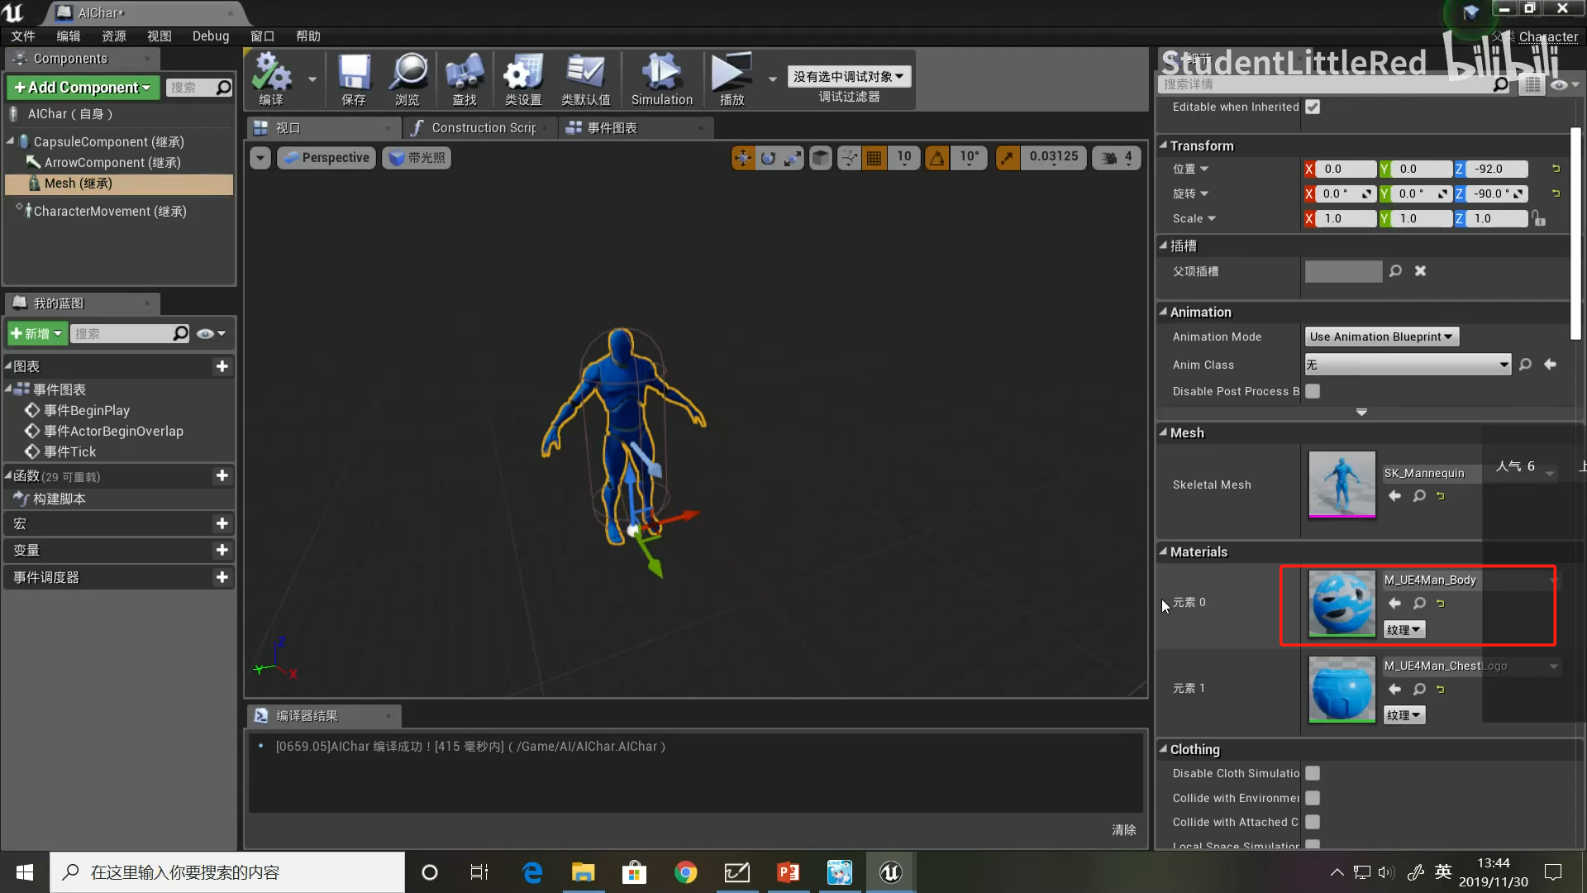Click 清除 to clear compiler results
This screenshot has height=893, width=1587.
[x=1124, y=830]
